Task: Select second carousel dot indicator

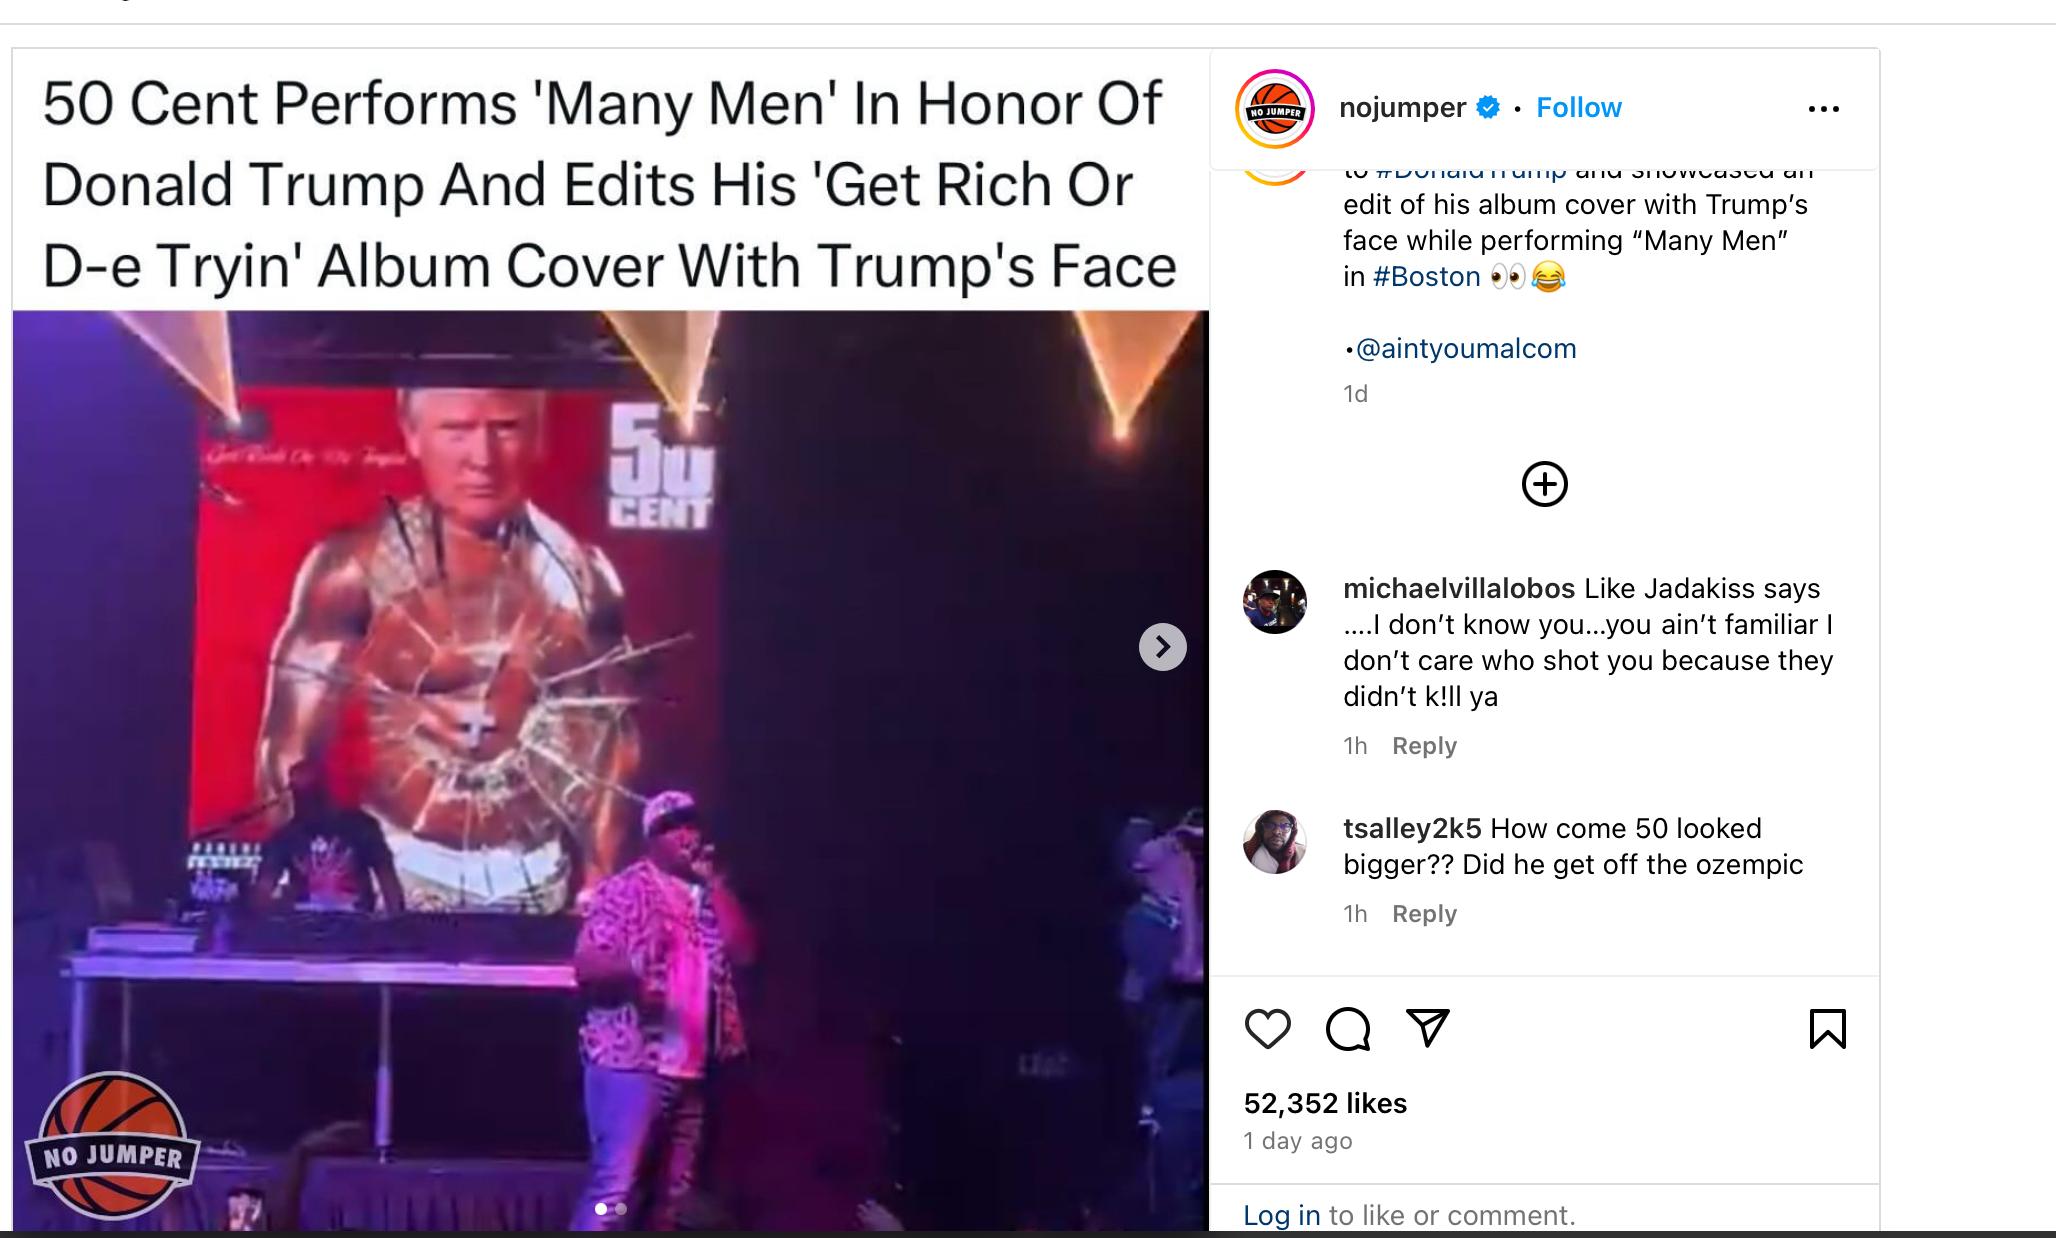Action: tap(621, 1209)
